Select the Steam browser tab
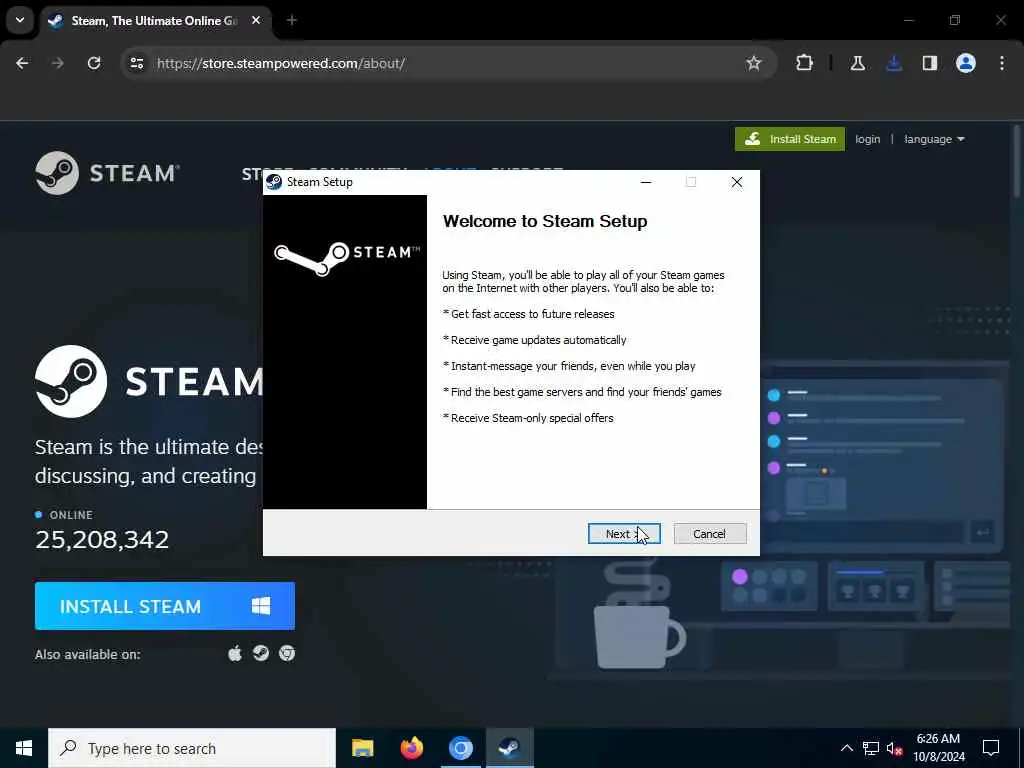The image size is (1024, 768). click(x=157, y=21)
